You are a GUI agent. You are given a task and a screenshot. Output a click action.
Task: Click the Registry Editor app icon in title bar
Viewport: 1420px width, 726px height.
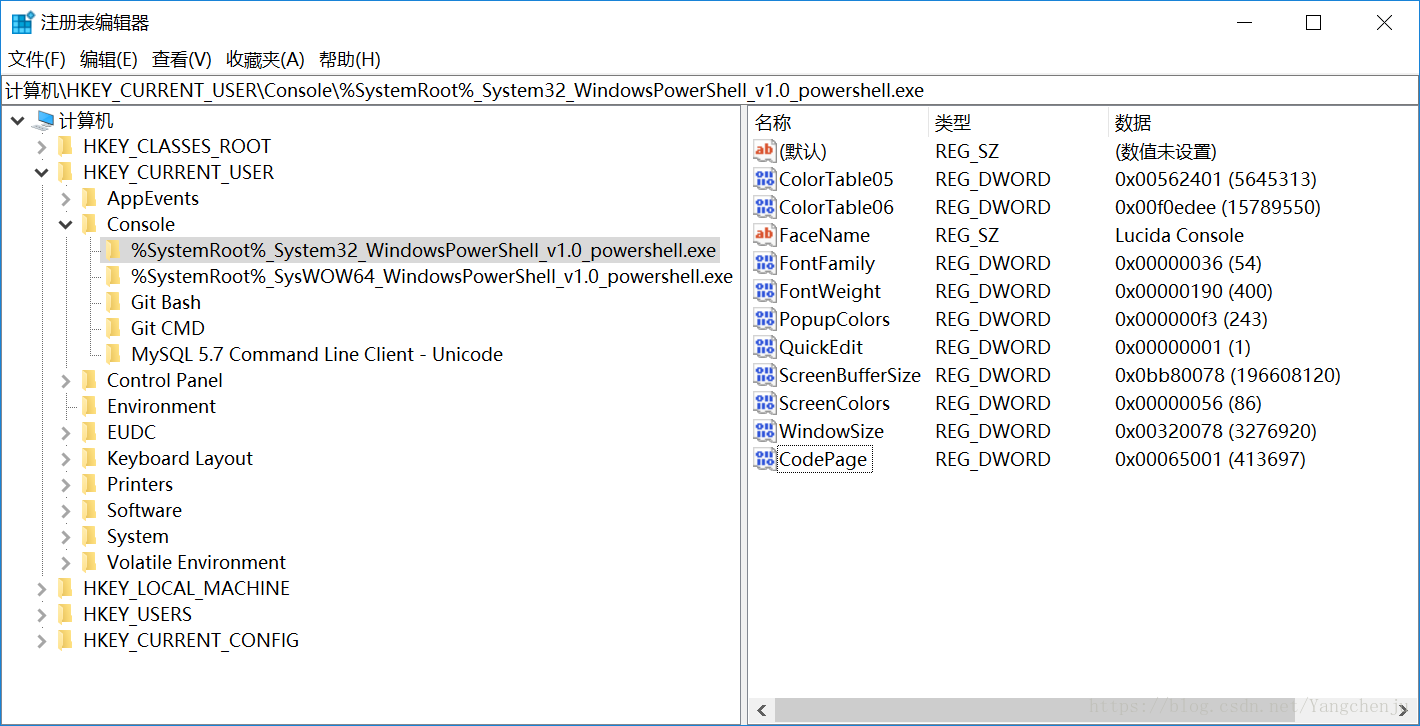22,22
